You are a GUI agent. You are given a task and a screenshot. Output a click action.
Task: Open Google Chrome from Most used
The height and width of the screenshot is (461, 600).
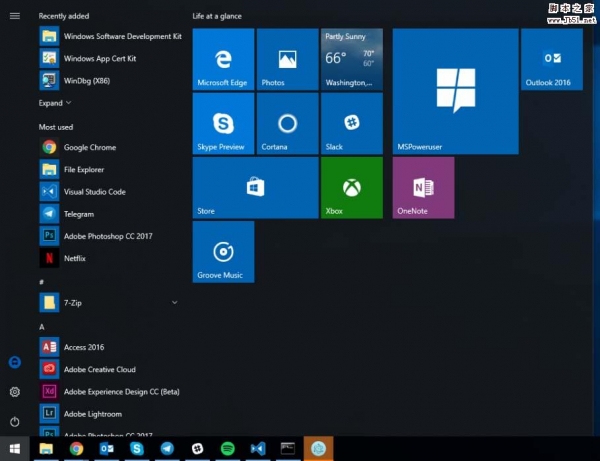pyautogui.click(x=89, y=147)
